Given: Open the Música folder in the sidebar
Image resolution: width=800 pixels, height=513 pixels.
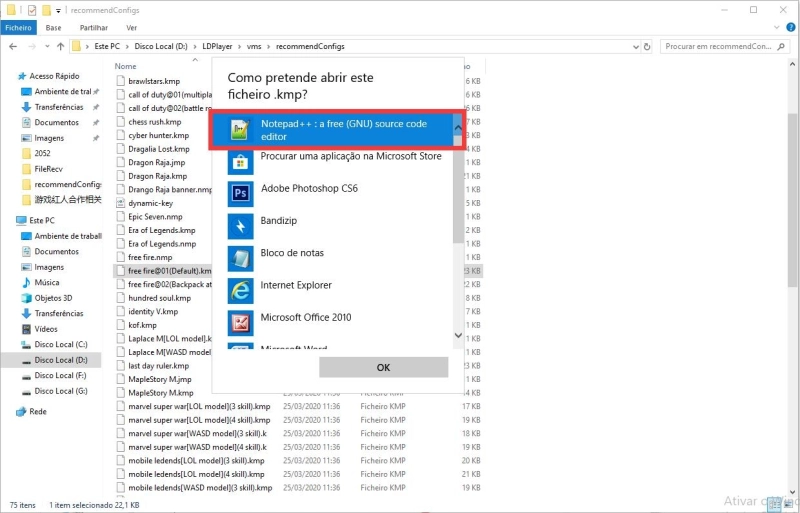Looking at the screenshot, I should 46,283.
